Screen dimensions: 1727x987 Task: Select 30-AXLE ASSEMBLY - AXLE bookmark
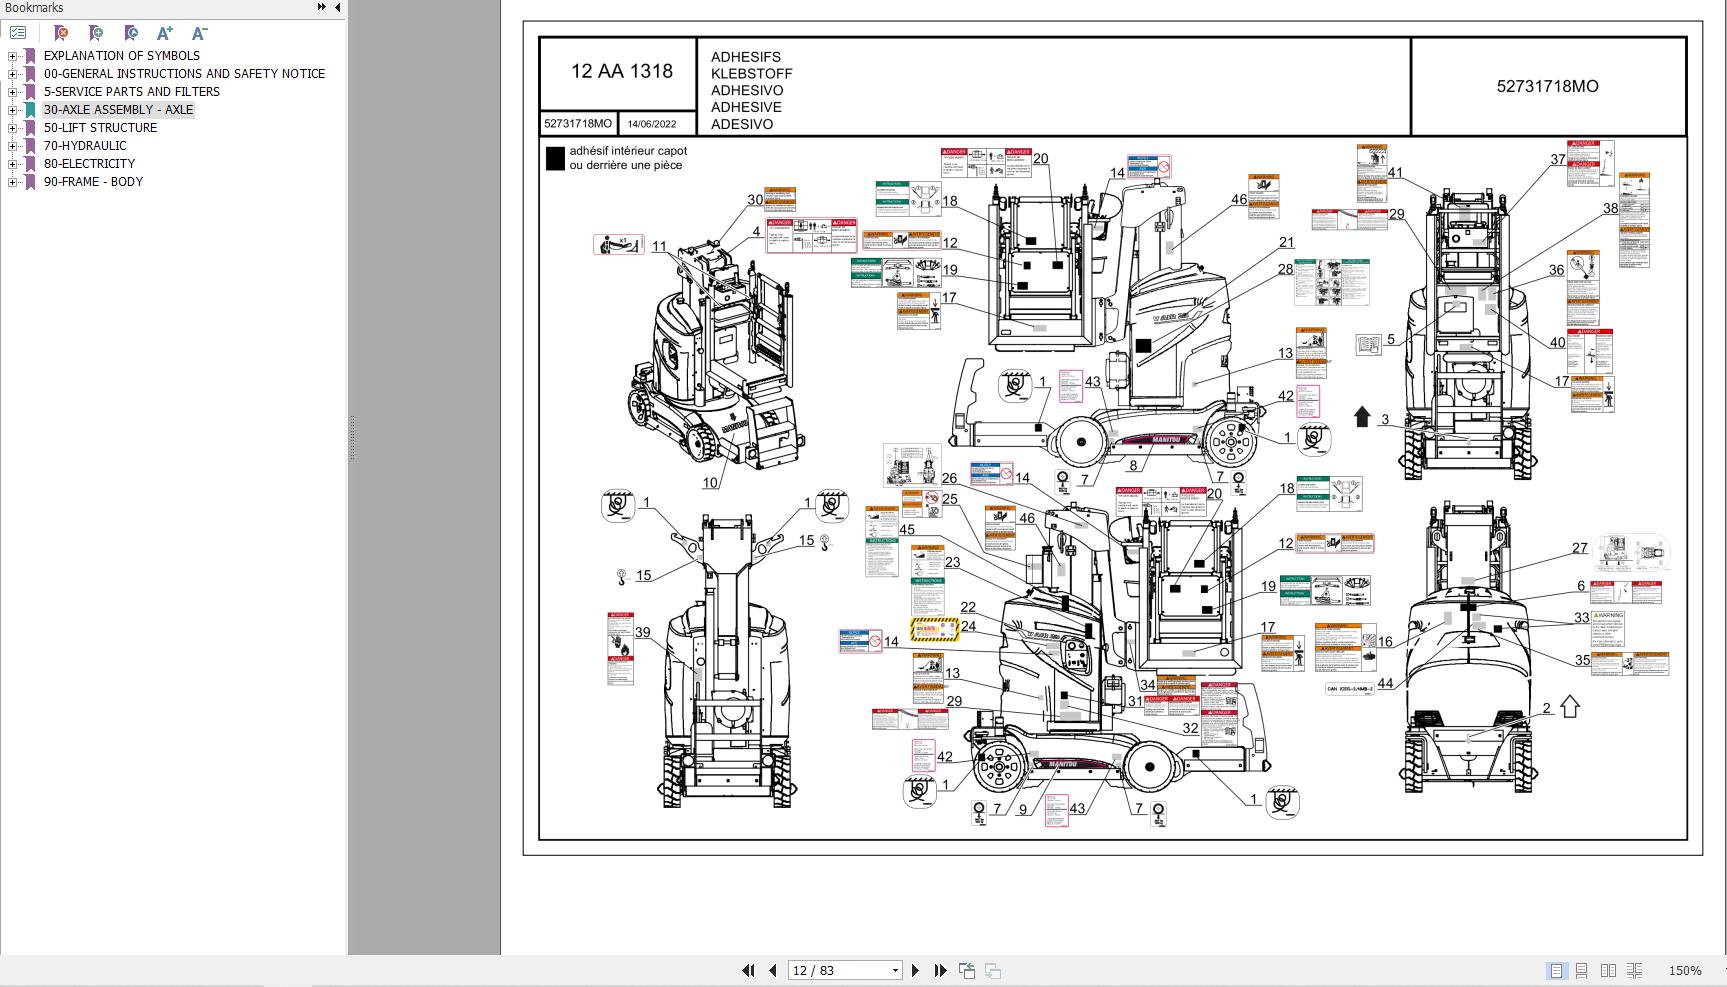(118, 110)
